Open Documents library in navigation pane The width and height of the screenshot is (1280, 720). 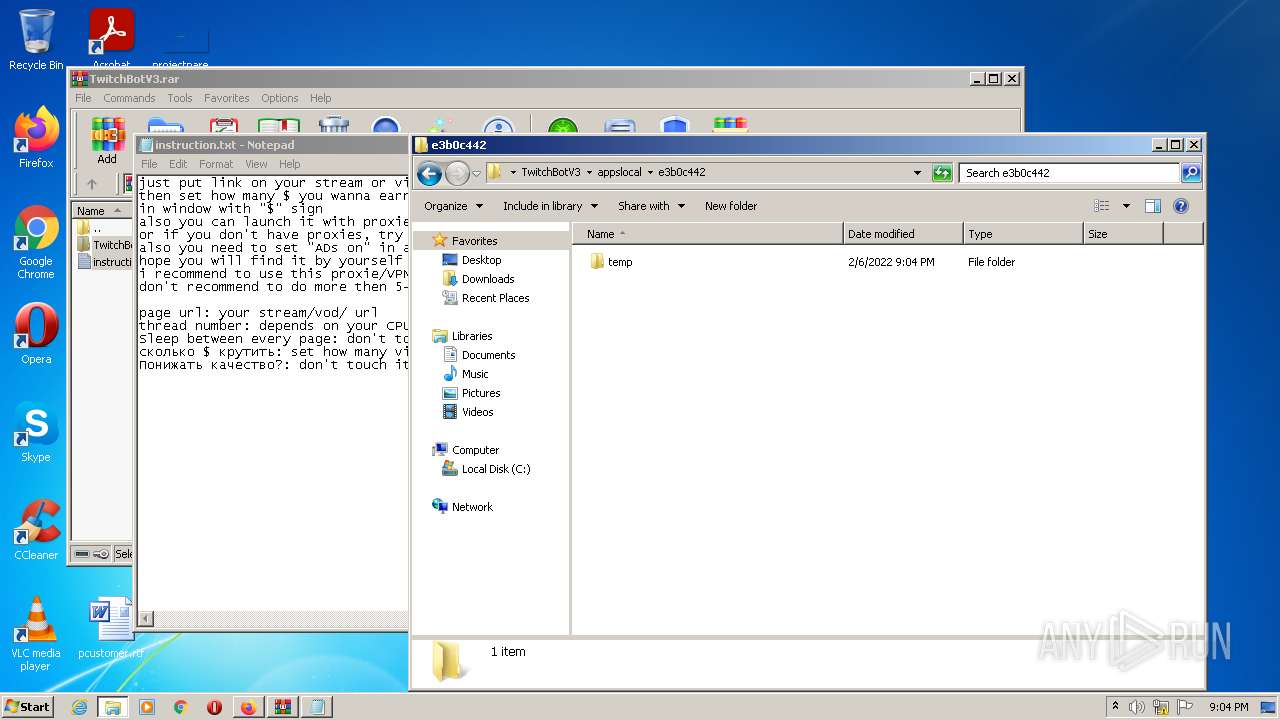pyautogui.click(x=478, y=355)
